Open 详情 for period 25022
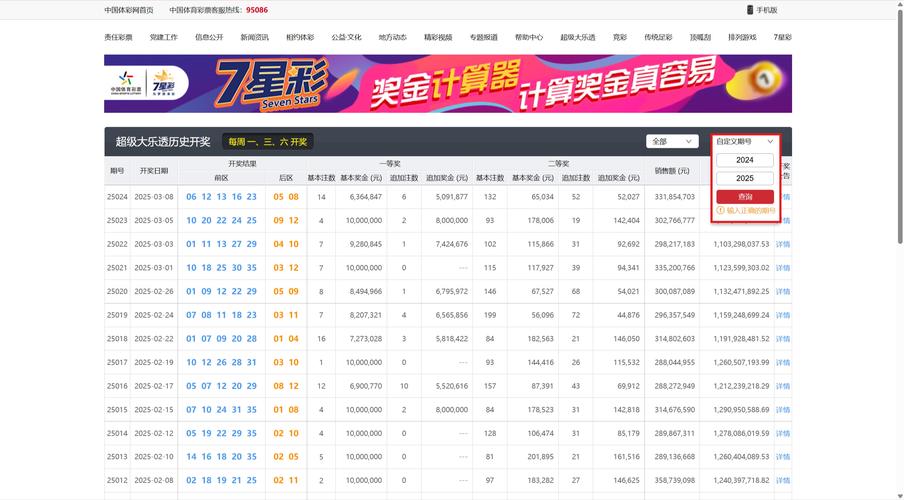Viewport: 904px width, 500px height. click(x=783, y=244)
